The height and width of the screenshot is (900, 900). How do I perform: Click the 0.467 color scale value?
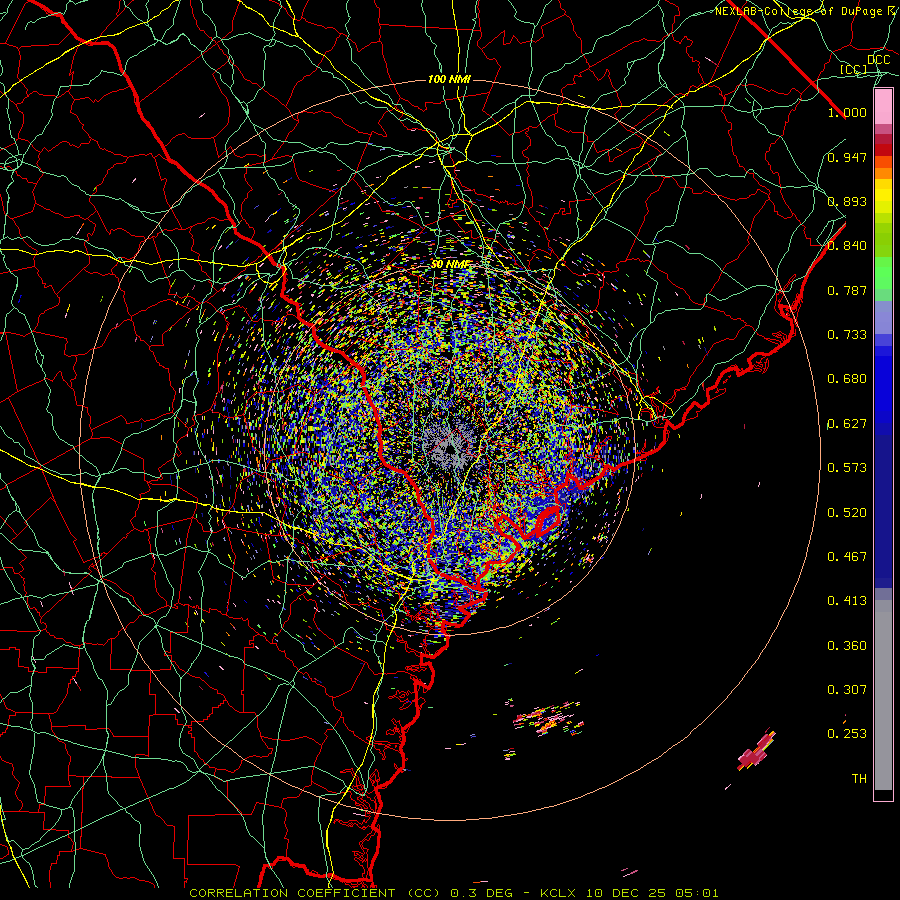tap(847, 557)
